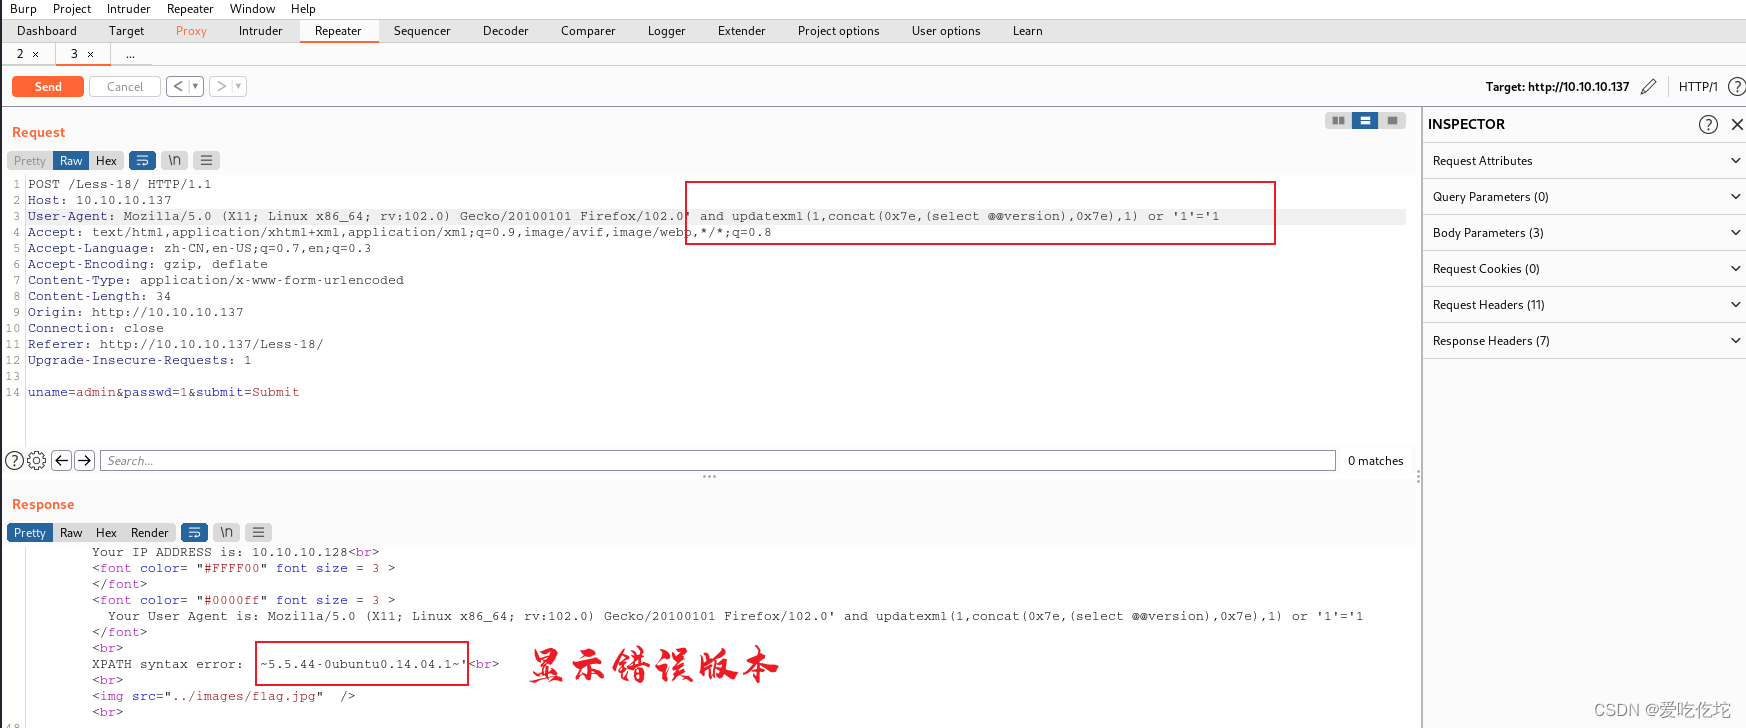The image size is (1746, 728).
Task: Open the request history forward dropdown arrow
Action: pos(239,87)
